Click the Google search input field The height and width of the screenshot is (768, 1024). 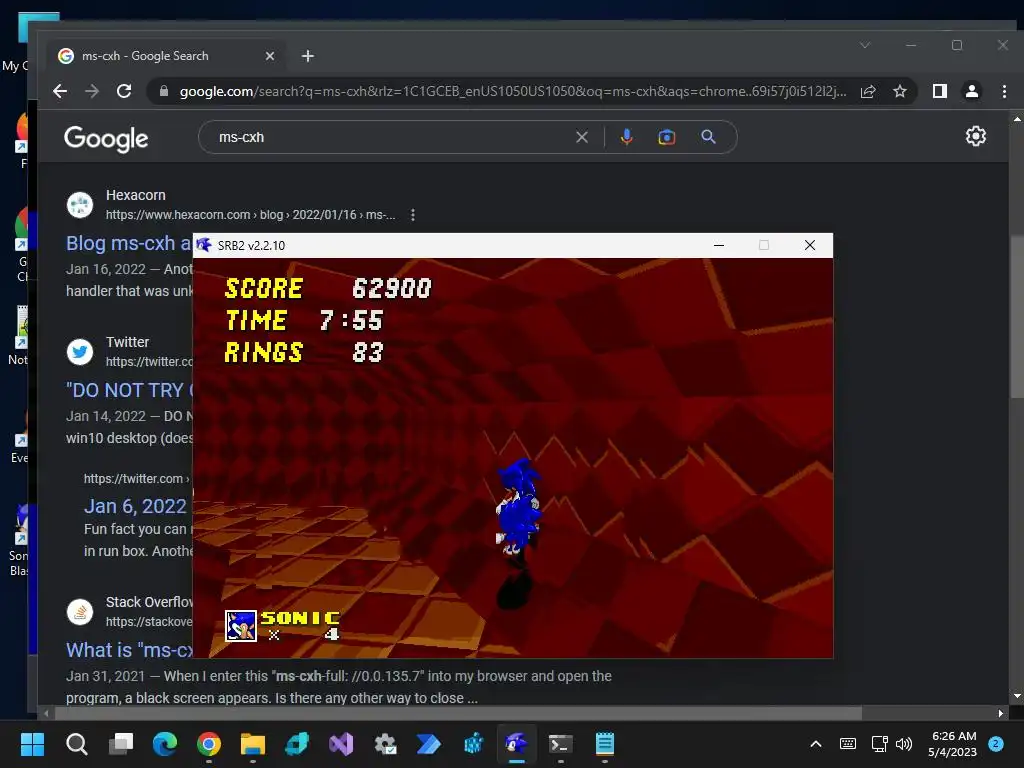(392, 137)
